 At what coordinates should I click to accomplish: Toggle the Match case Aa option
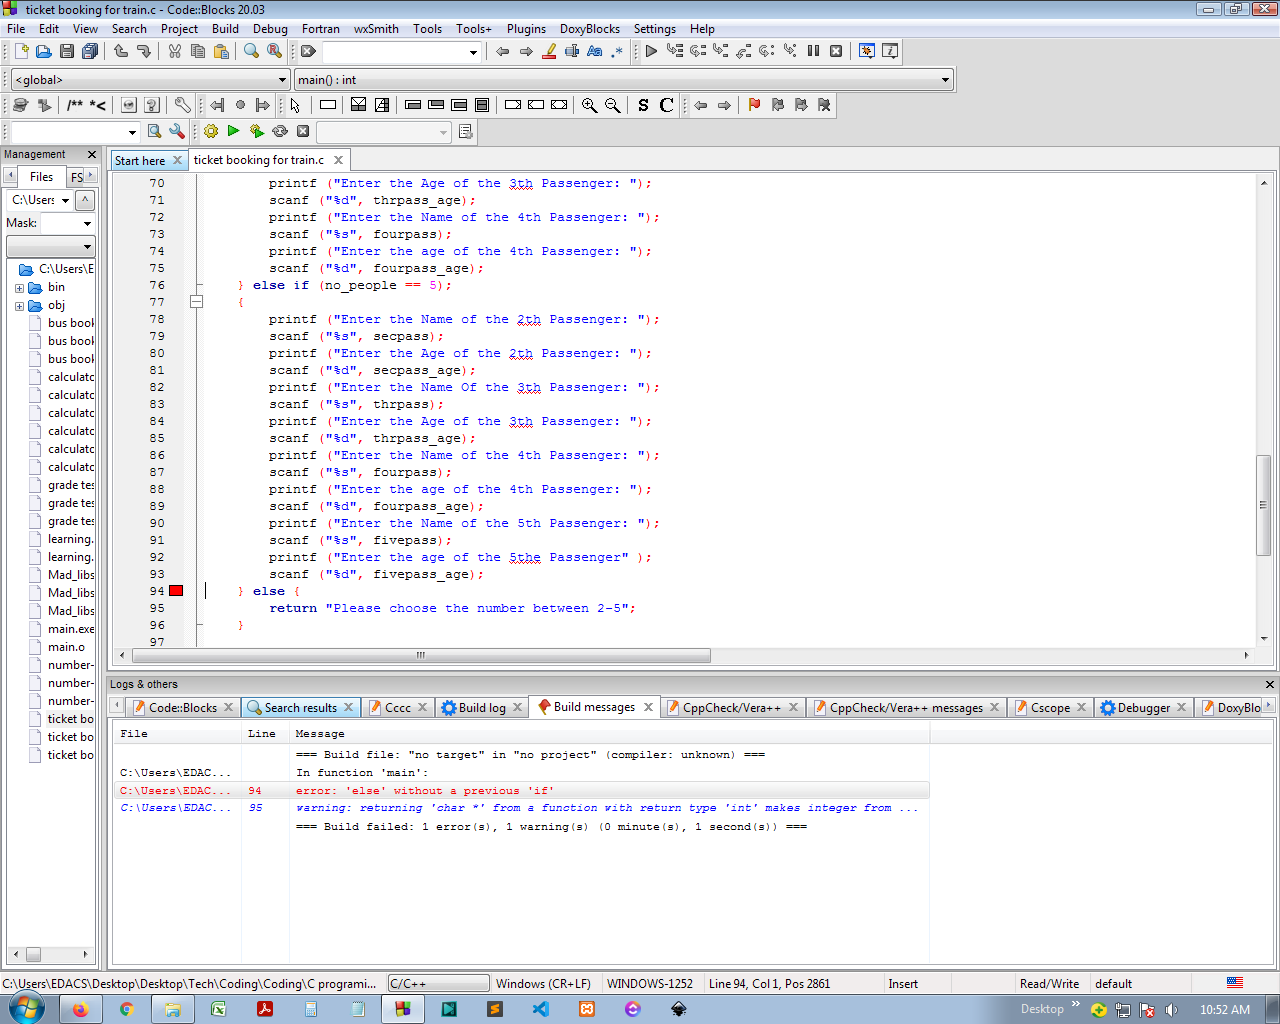coord(595,51)
